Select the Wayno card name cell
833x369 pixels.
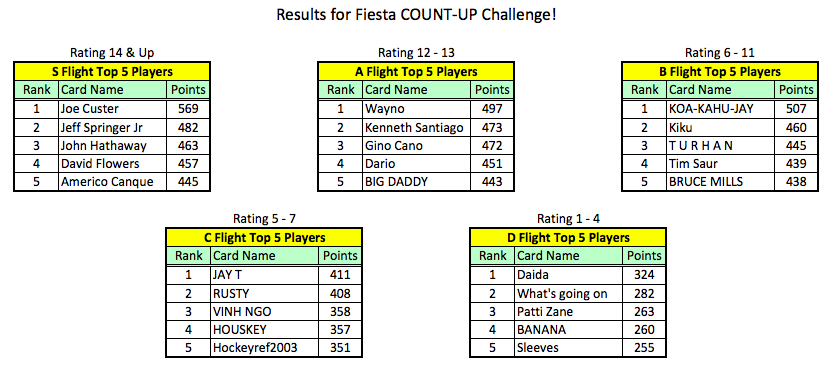point(416,109)
